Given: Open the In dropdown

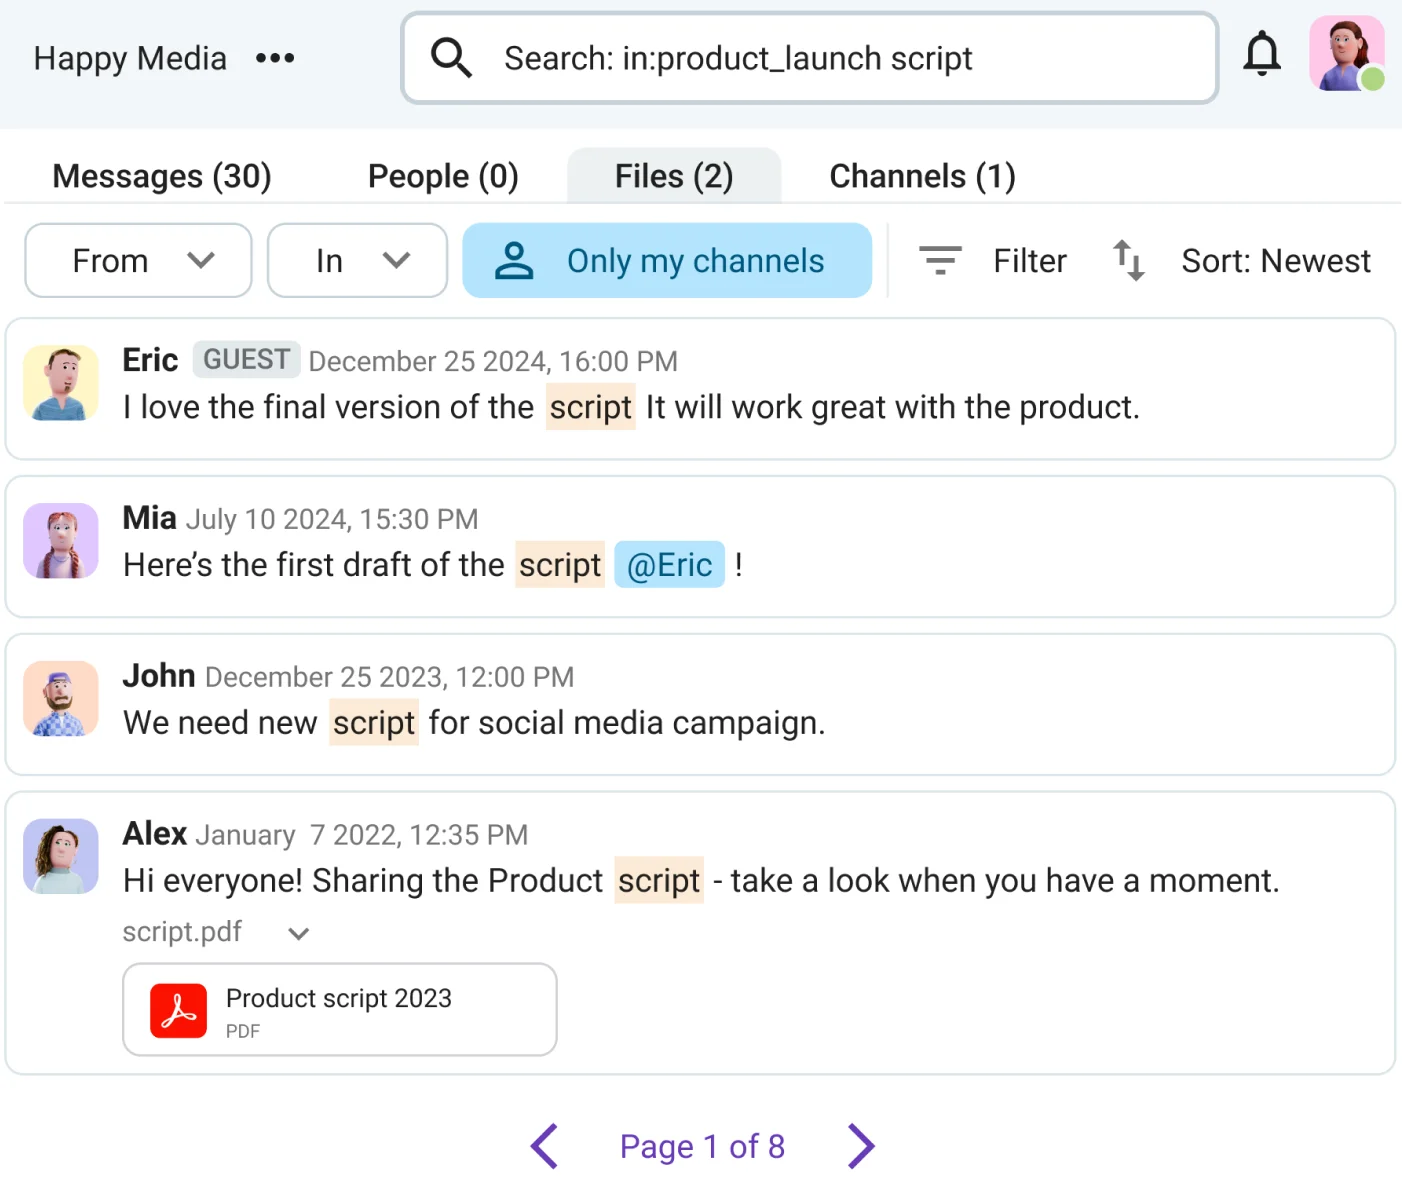Looking at the screenshot, I should coord(357,260).
